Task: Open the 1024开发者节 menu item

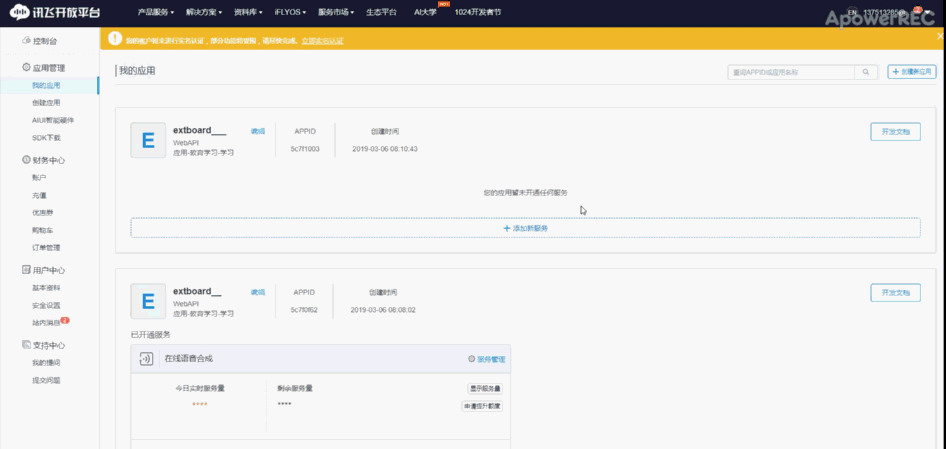Action: [477, 12]
